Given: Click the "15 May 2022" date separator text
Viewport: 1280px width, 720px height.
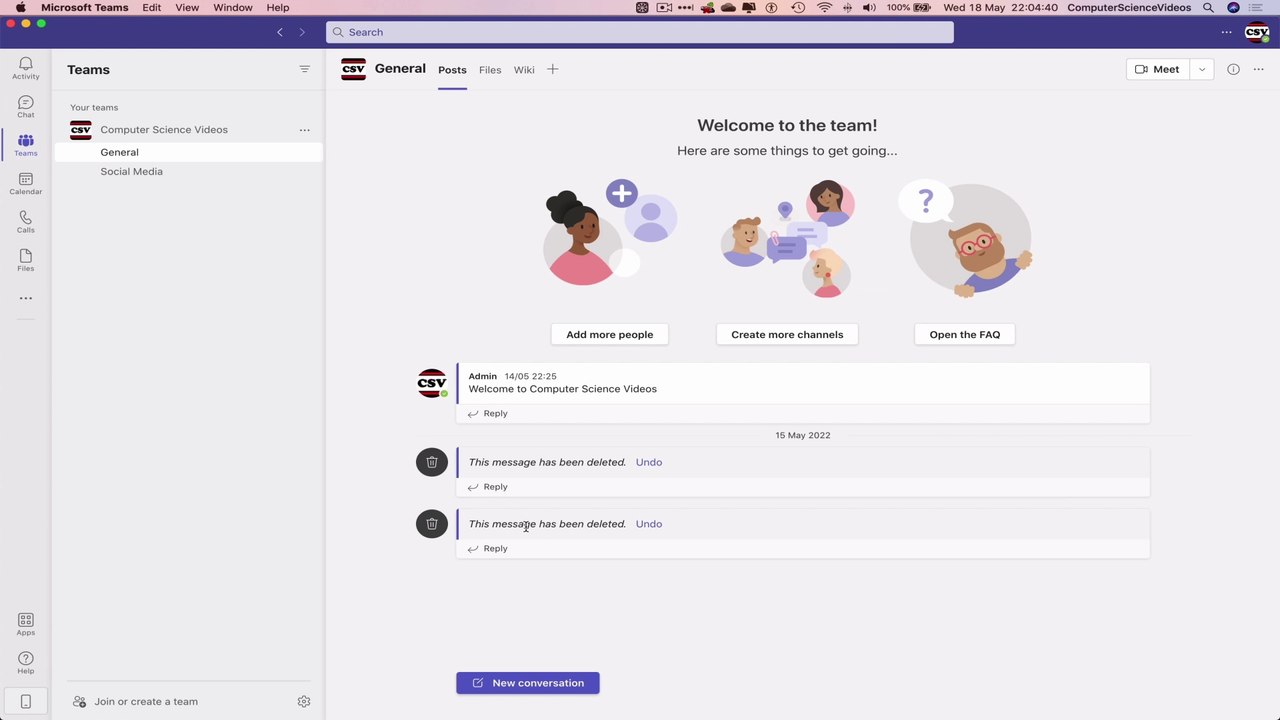Looking at the screenshot, I should (803, 436).
